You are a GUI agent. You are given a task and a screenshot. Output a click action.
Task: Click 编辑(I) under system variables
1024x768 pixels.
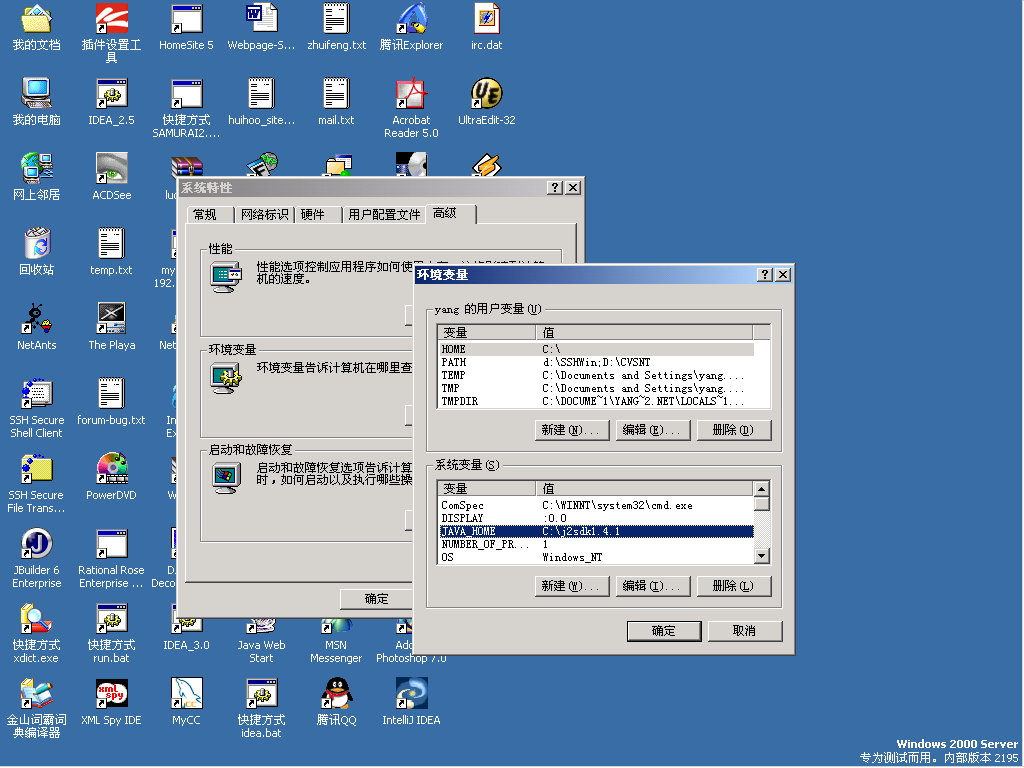click(652, 586)
